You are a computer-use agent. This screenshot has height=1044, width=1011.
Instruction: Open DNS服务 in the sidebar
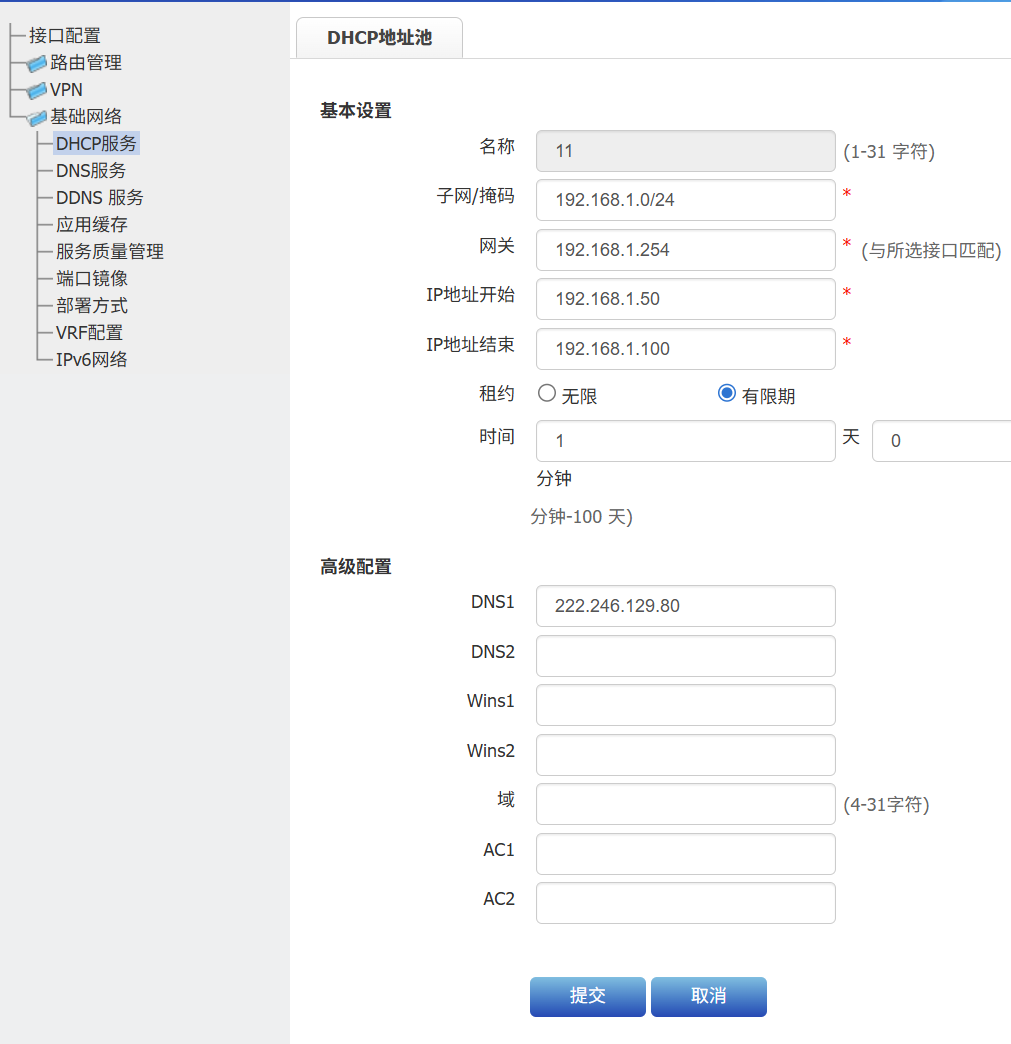[91, 170]
